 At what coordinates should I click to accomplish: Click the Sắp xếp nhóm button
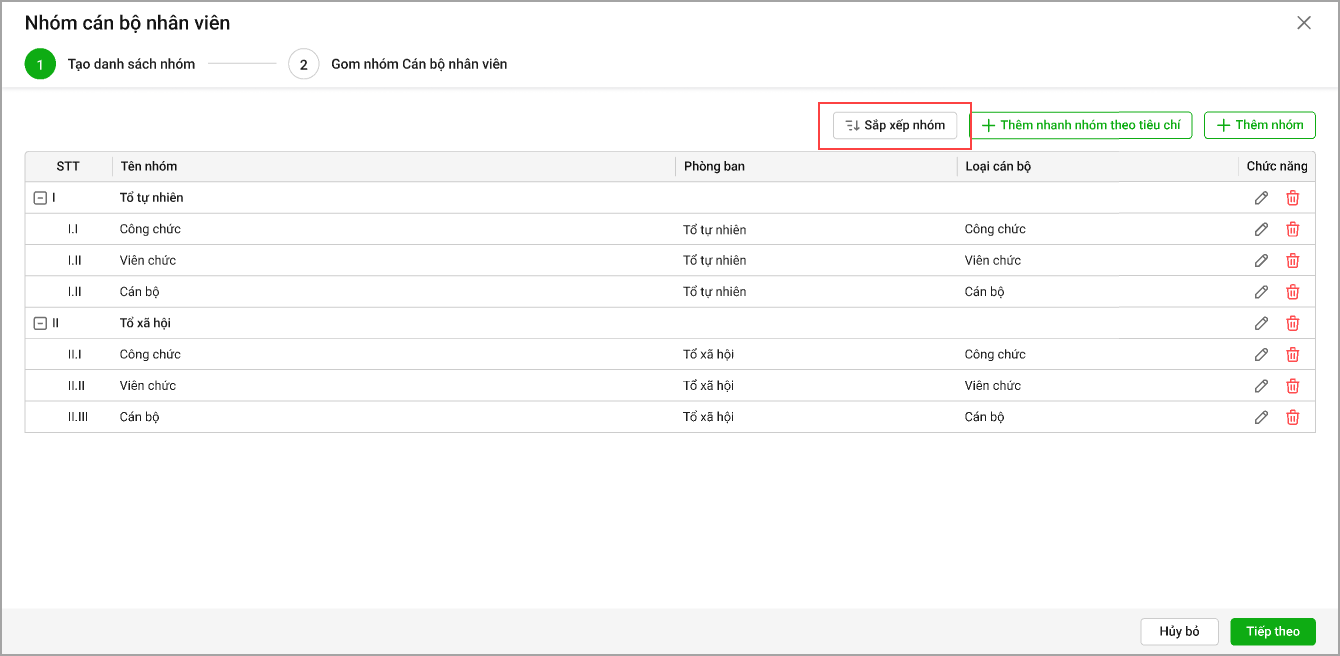pos(895,125)
